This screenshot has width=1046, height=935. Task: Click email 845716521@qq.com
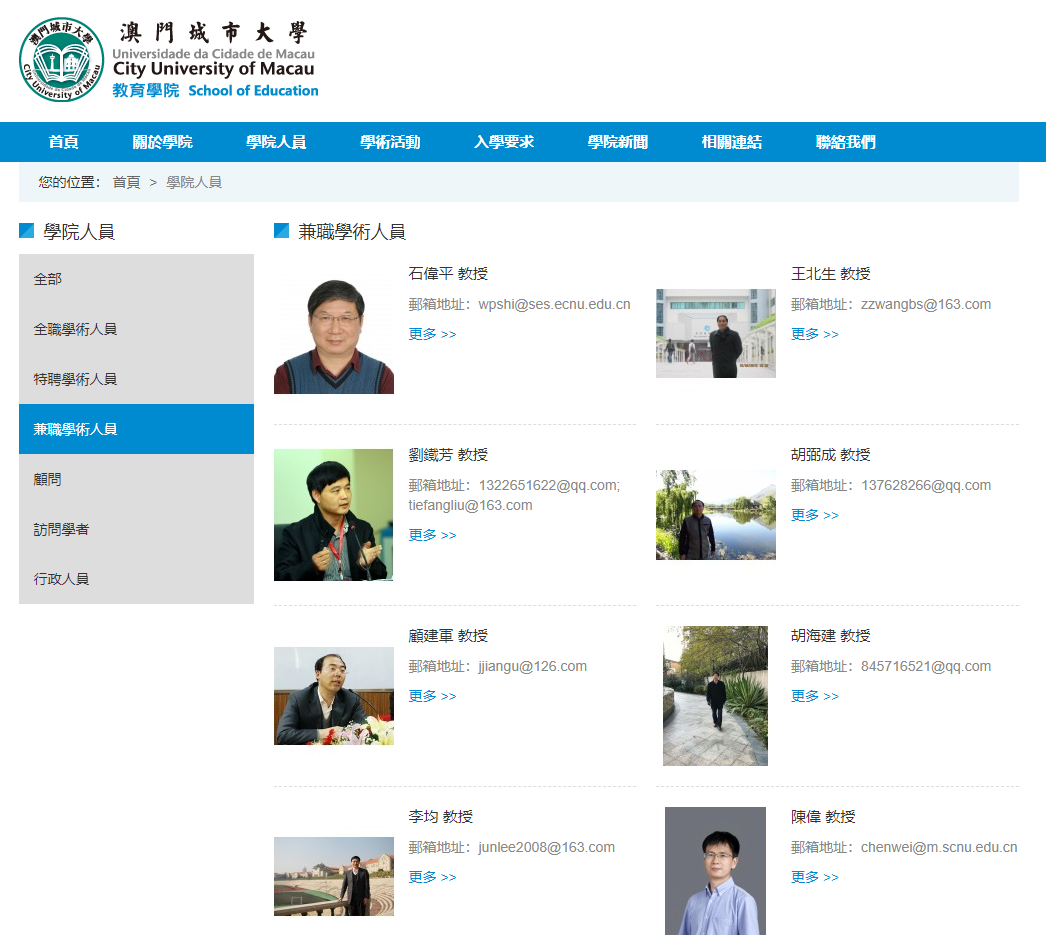tap(926, 666)
